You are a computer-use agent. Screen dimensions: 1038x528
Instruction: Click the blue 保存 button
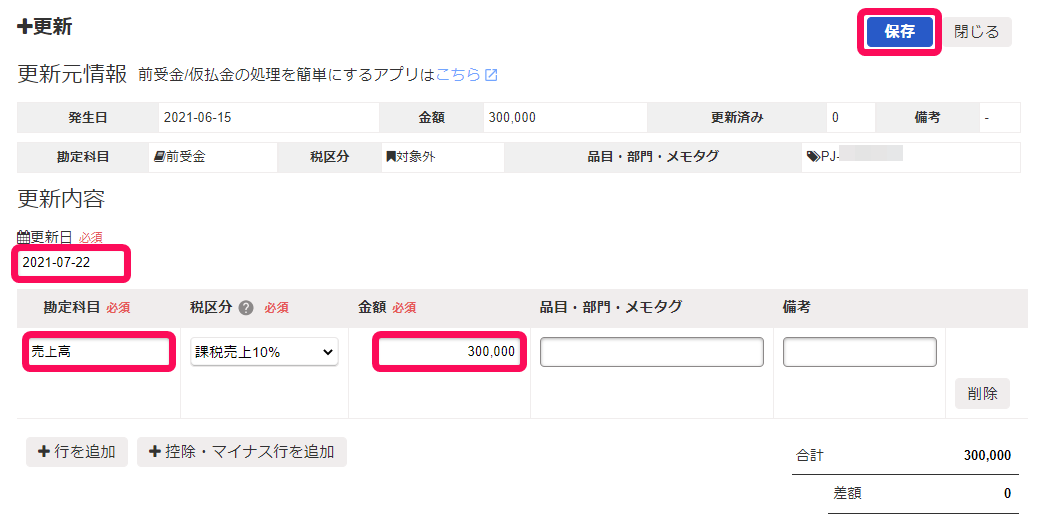point(899,32)
